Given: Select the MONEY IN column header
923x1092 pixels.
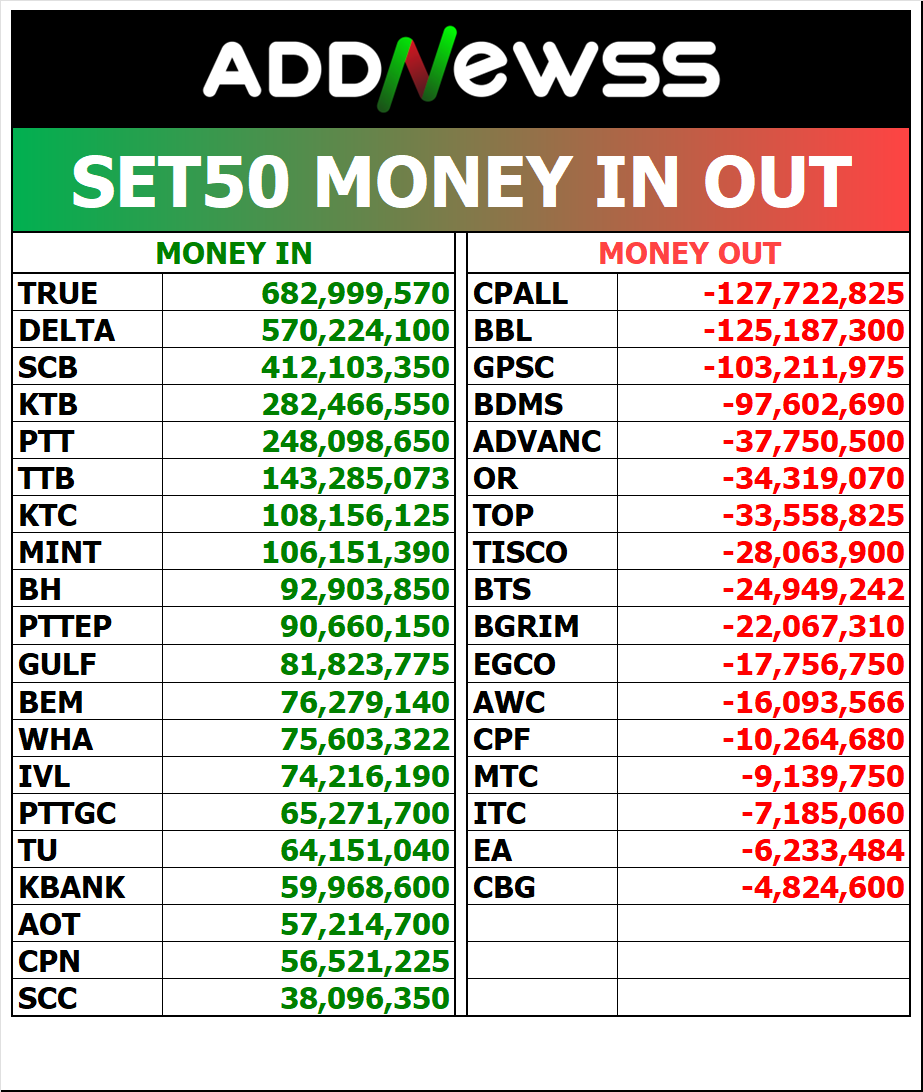Looking at the screenshot, I should [x=234, y=254].
